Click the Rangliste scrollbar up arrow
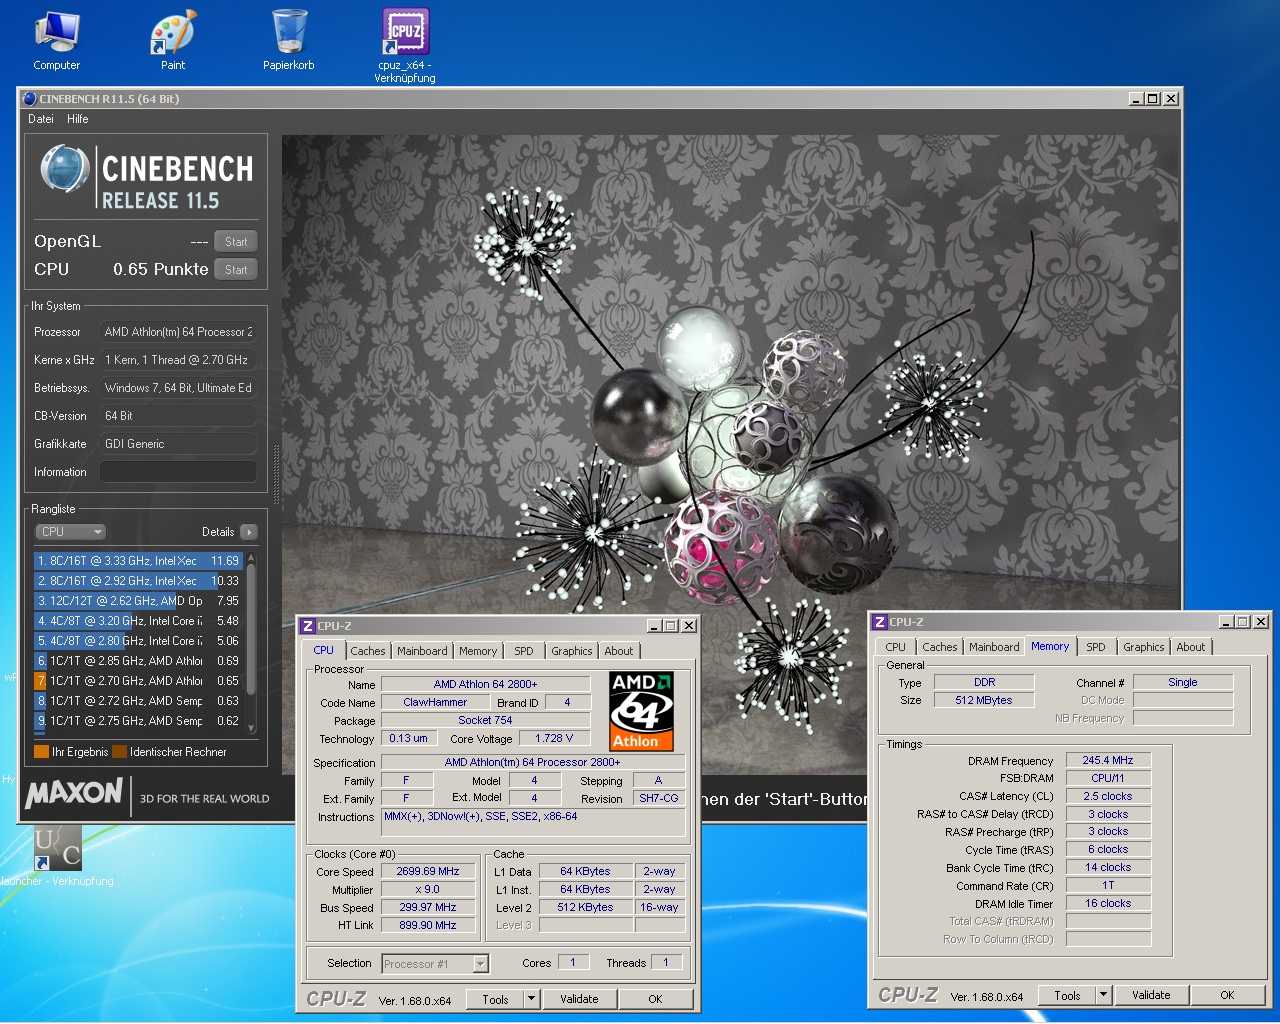 (251, 557)
